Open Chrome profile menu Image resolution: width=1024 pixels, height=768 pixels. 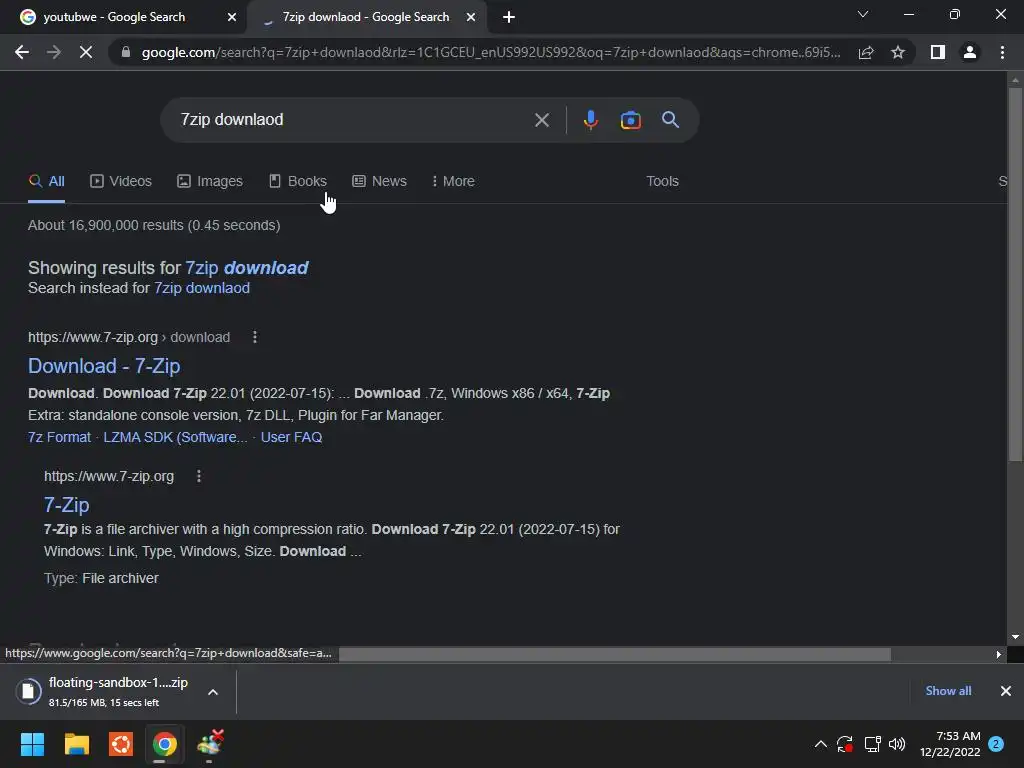(970, 52)
